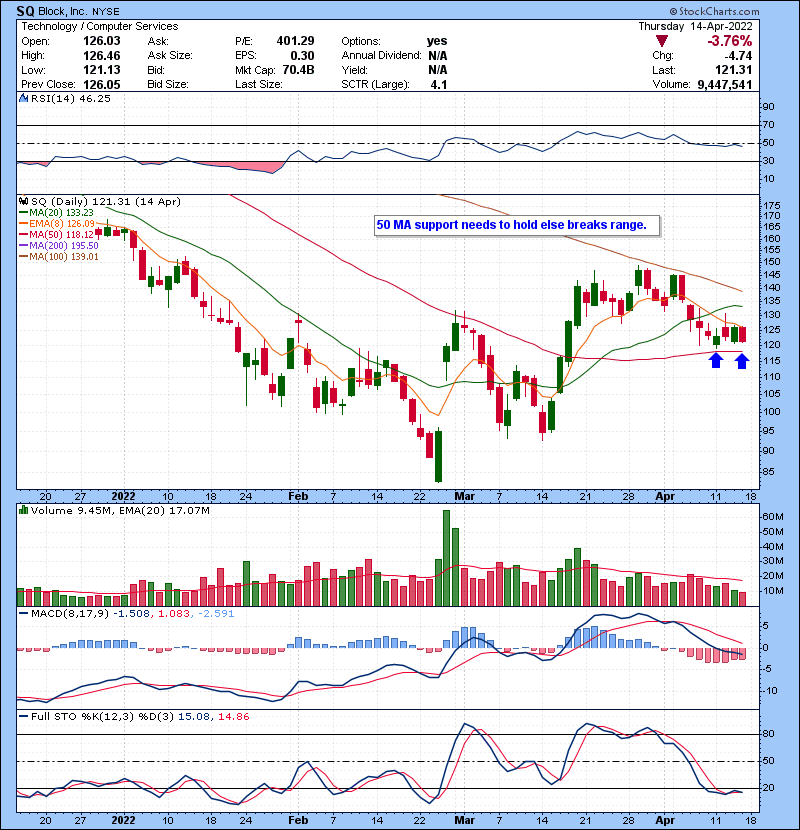This screenshot has height=830, width=800.
Task: Click the EMA(8) 126.09 legend entry
Action: [x=57, y=223]
